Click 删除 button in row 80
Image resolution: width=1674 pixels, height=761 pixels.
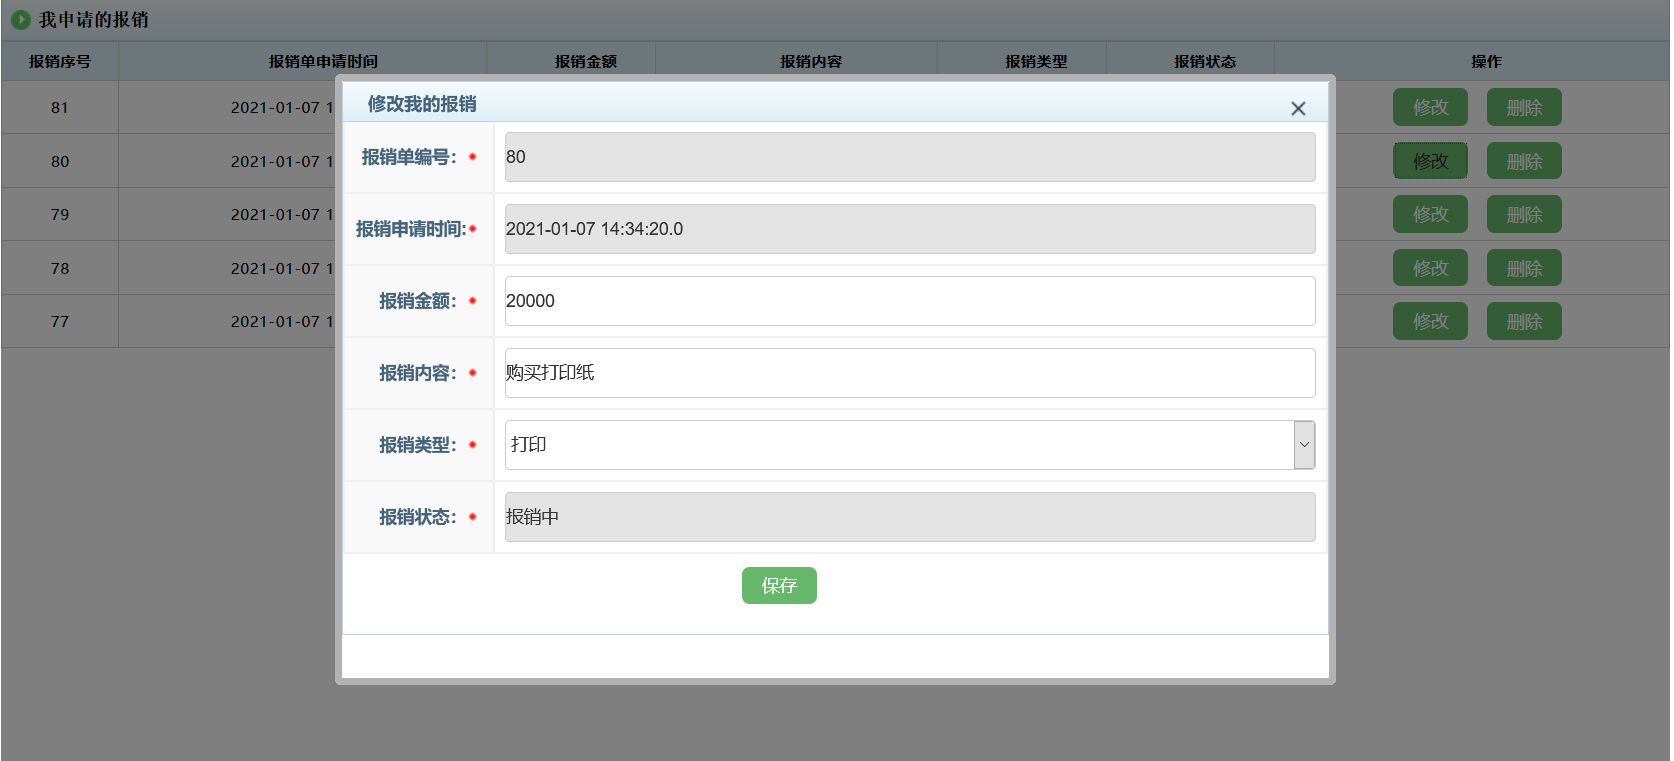coord(1524,161)
